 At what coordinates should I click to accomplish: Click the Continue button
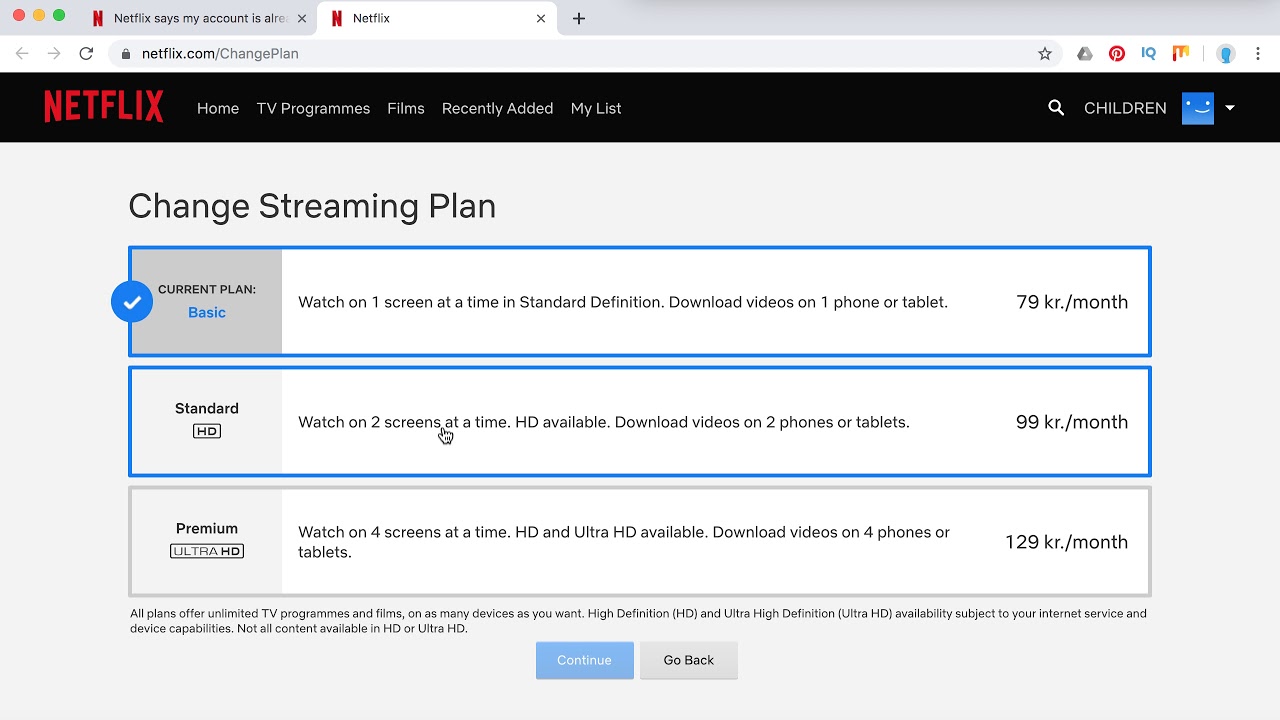[585, 660]
